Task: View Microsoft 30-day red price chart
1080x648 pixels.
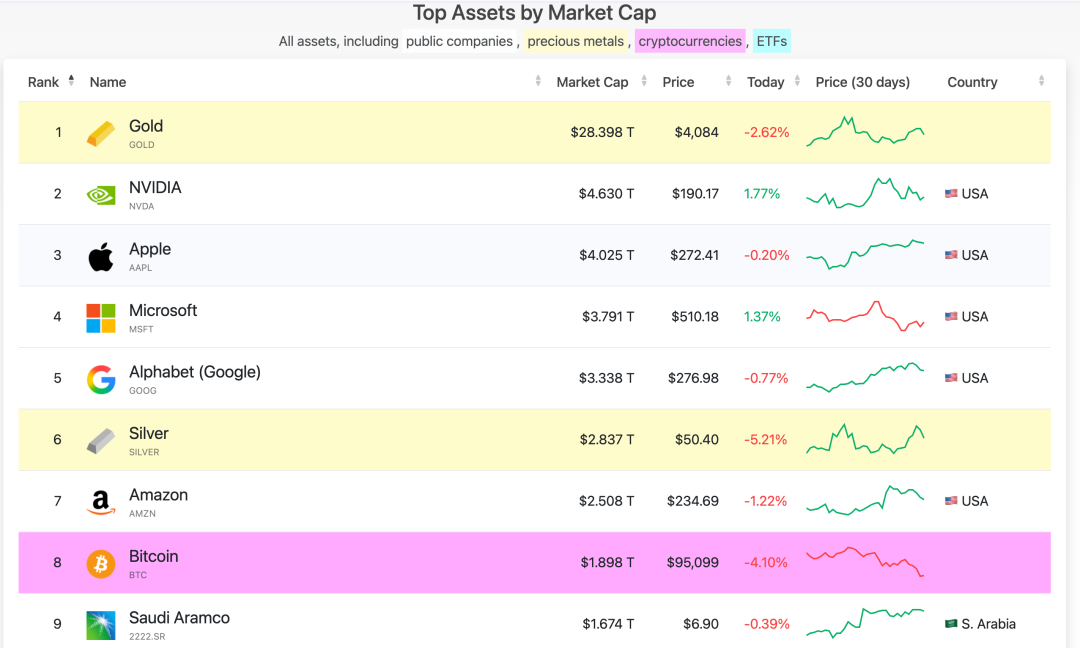Action: click(865, 316)
